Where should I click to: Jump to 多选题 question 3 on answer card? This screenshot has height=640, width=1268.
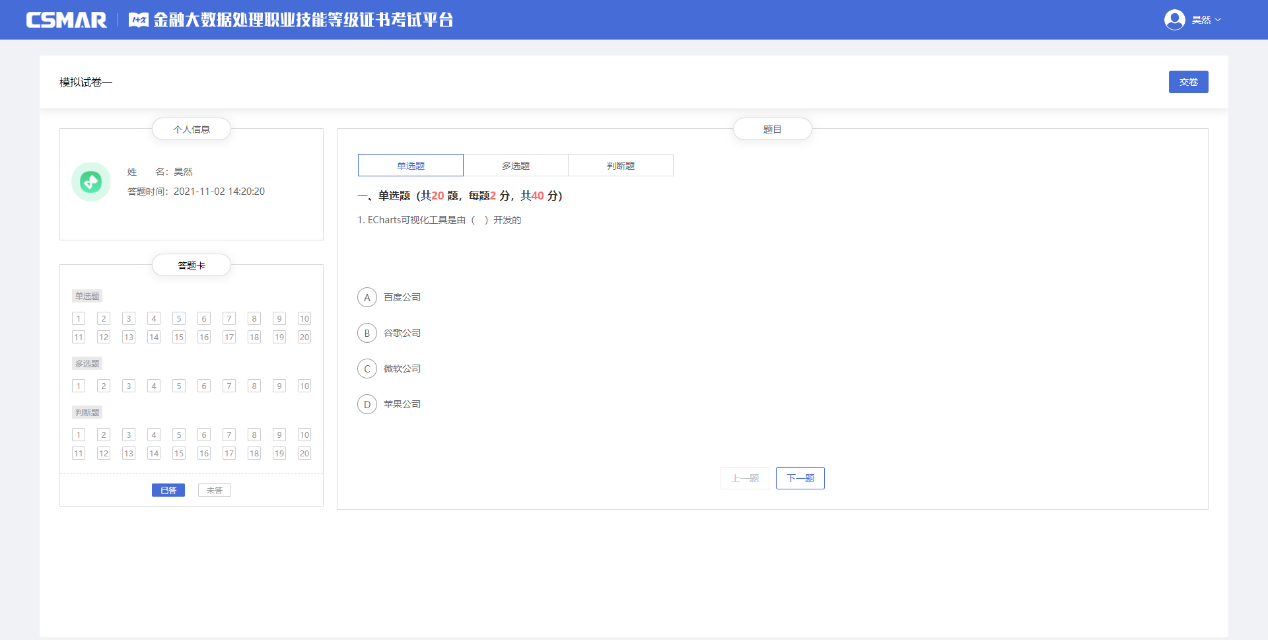pos(128,386)
